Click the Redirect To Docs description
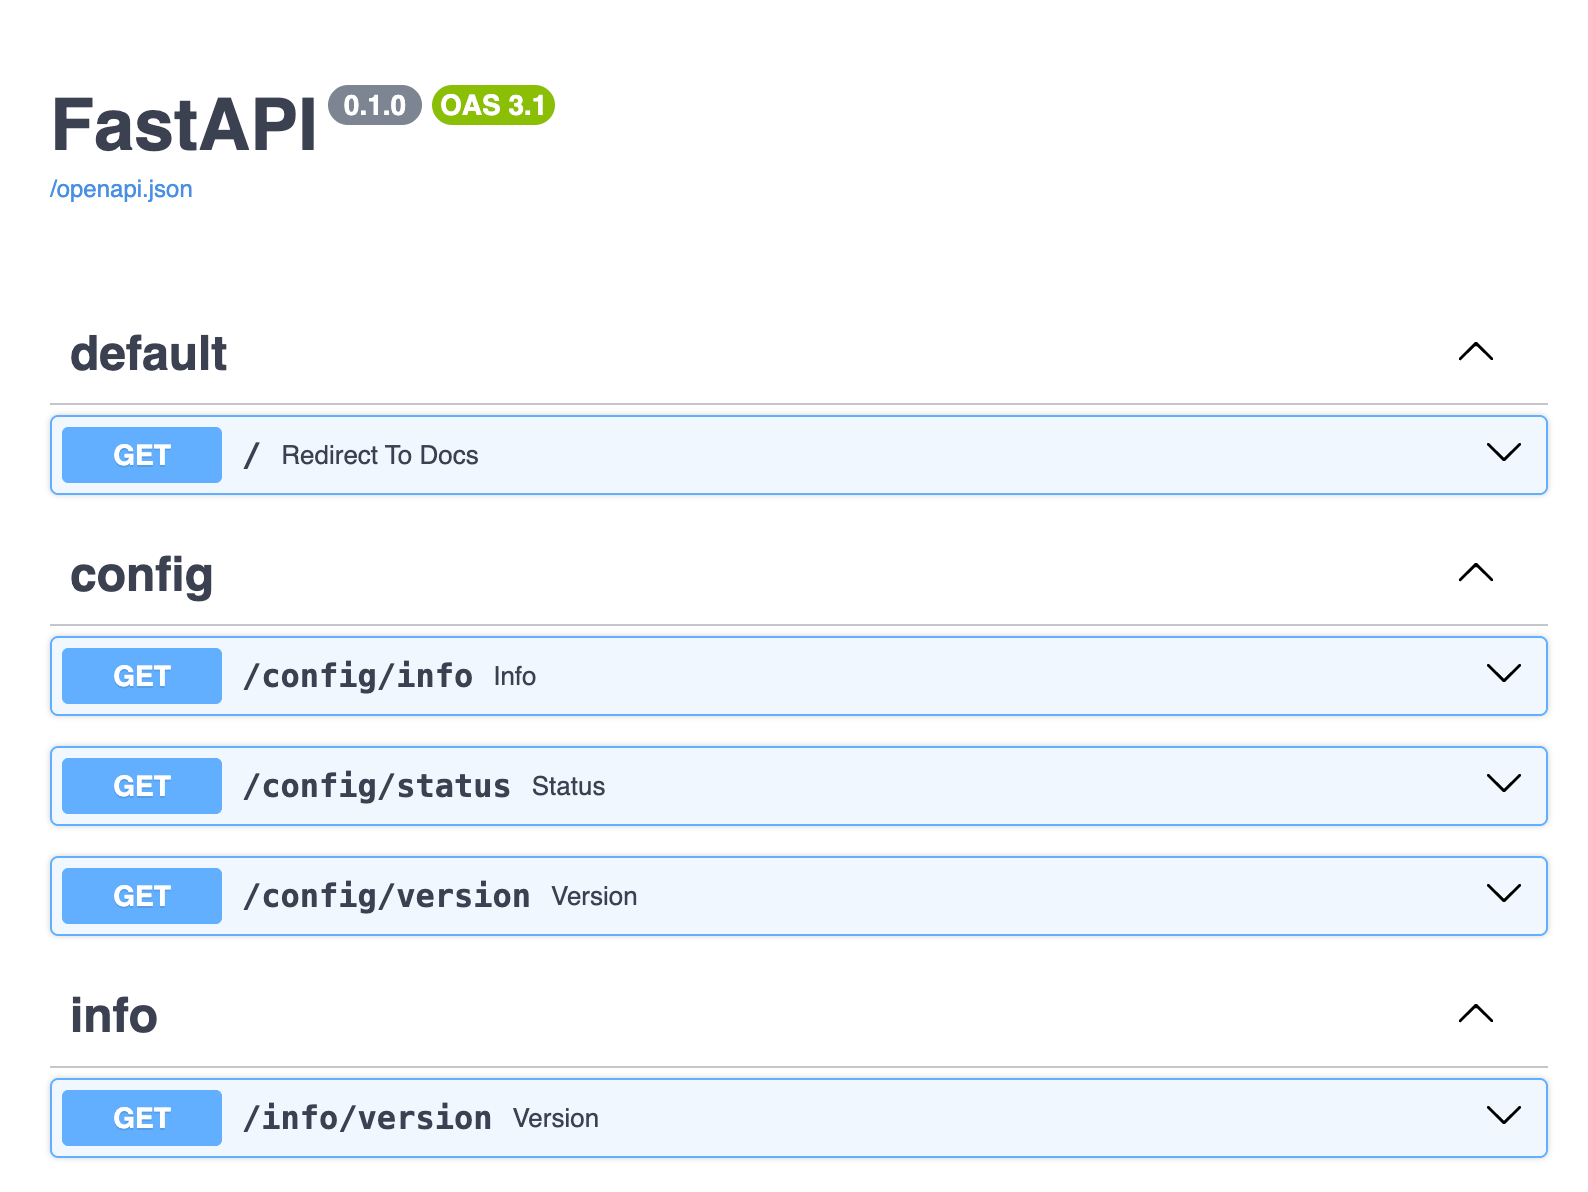1588x1192 pixels. coord(380,455)
